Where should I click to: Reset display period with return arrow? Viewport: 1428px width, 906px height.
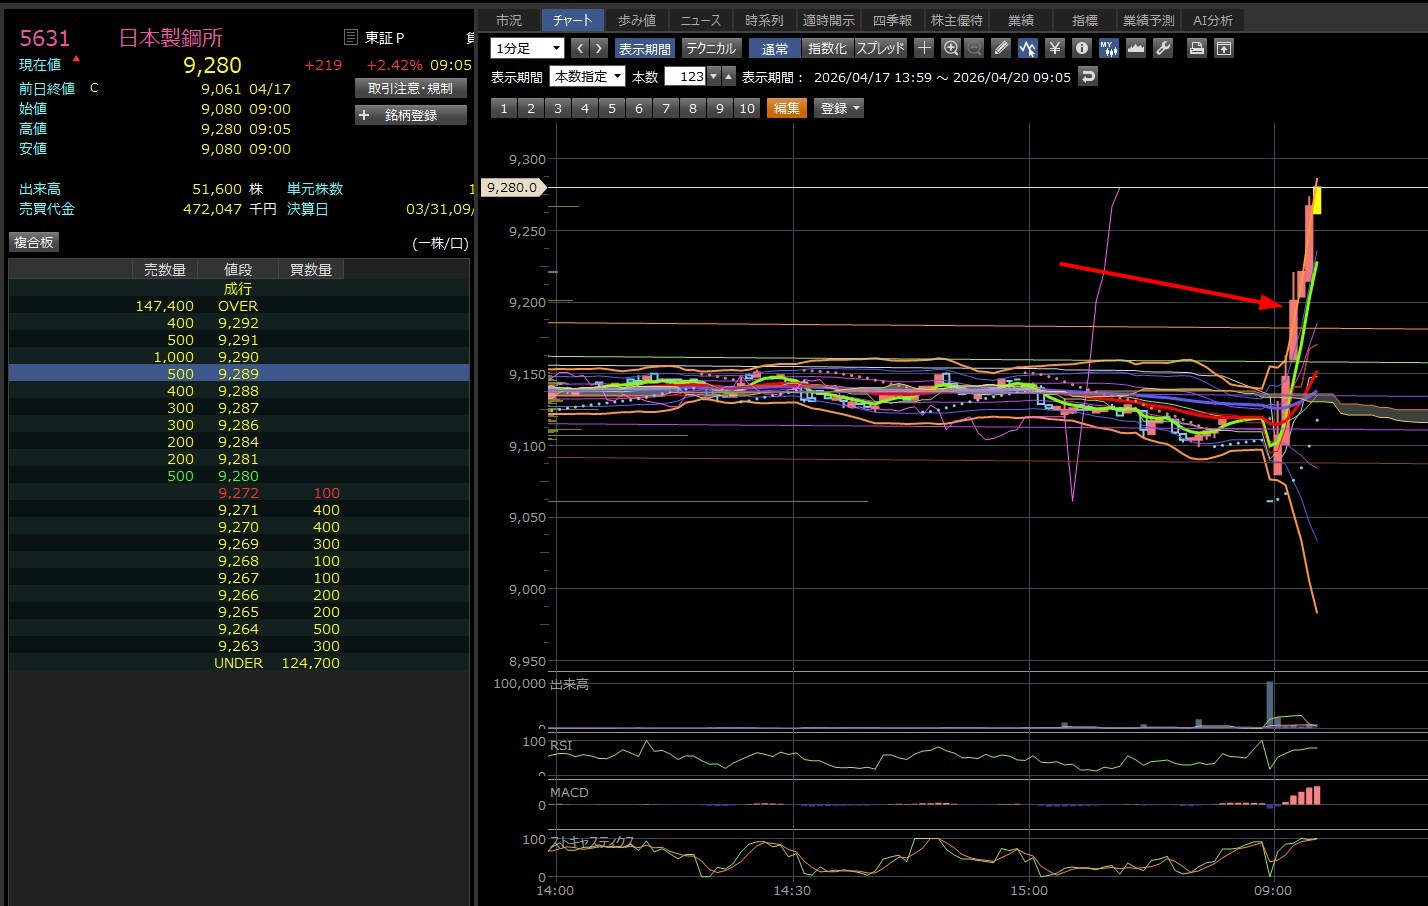pyautogui.click(x=1088, y=76)
